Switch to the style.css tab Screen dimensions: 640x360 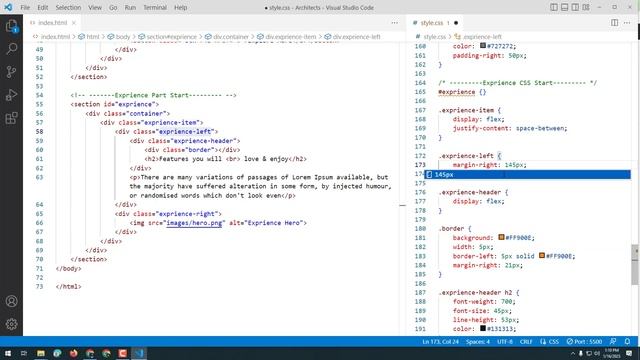(x=432, y=23)
